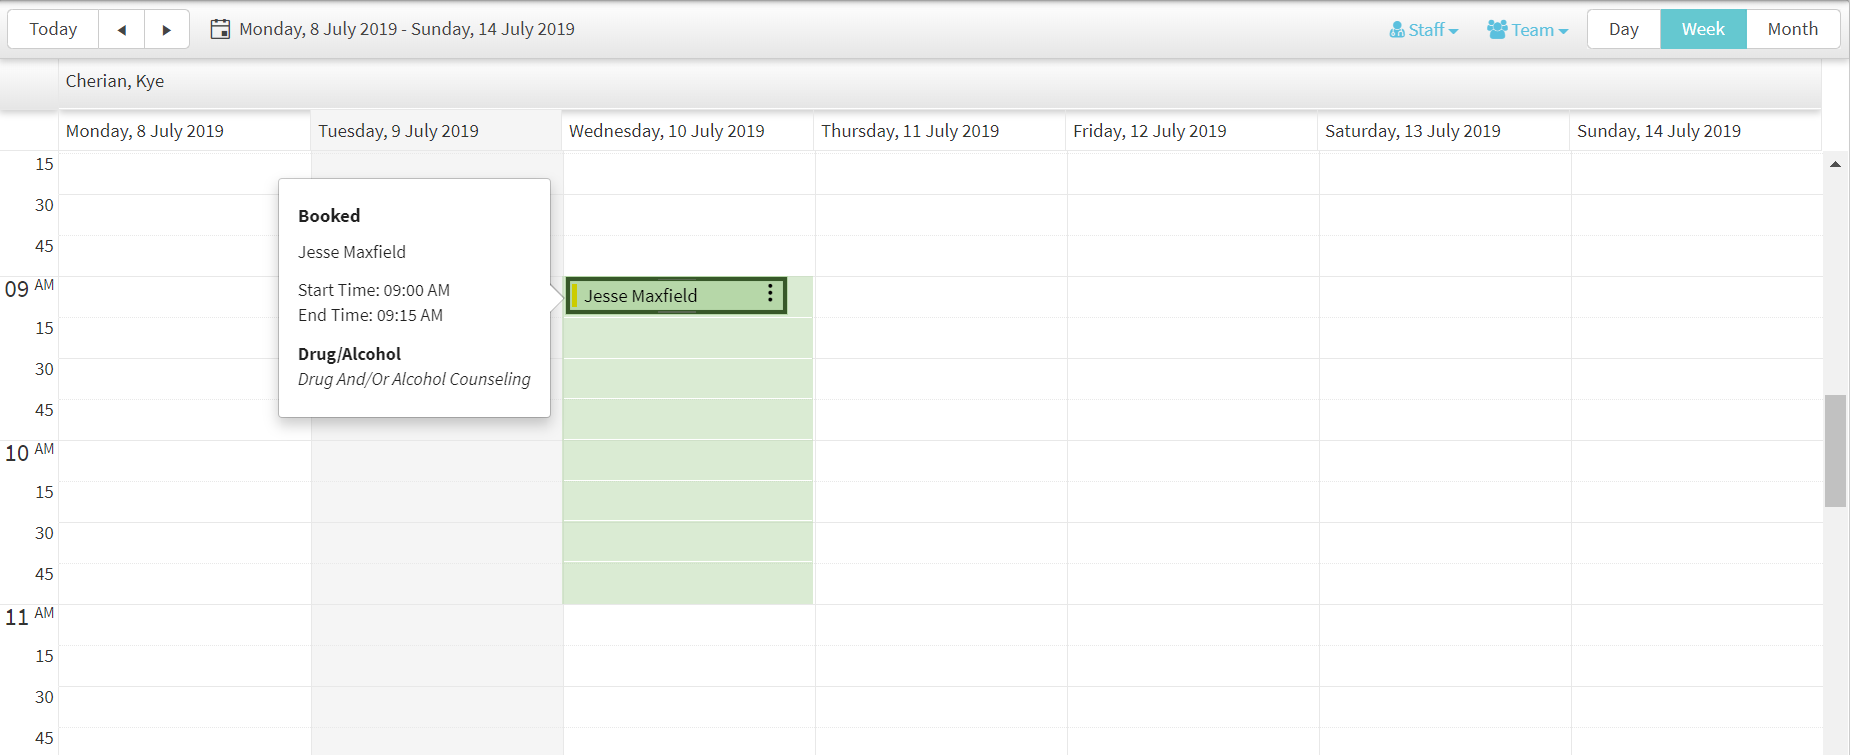
Task: Jump to Today
Action: point(53,29)
